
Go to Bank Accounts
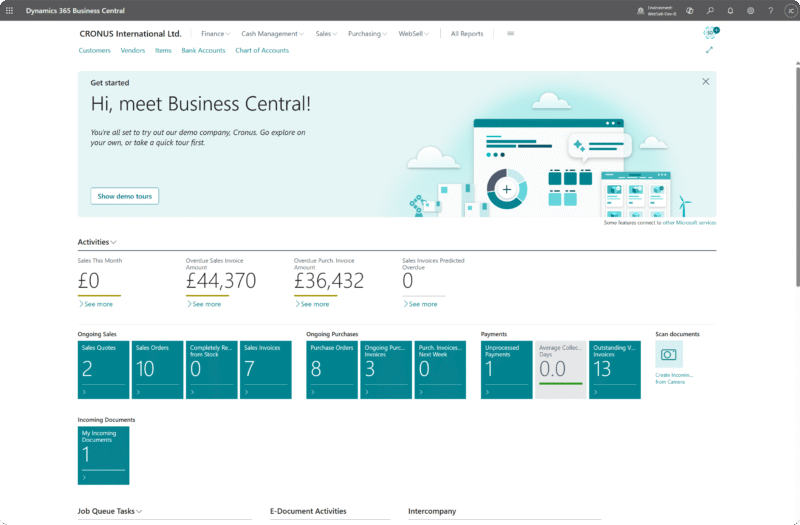tap(203, 51)
